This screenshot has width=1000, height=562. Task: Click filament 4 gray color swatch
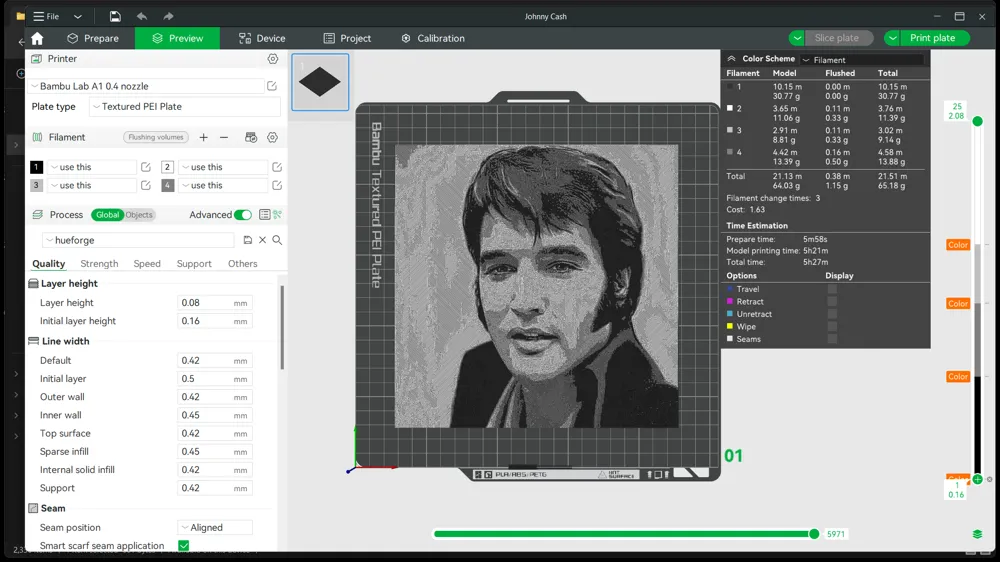(x=167, y=186)
